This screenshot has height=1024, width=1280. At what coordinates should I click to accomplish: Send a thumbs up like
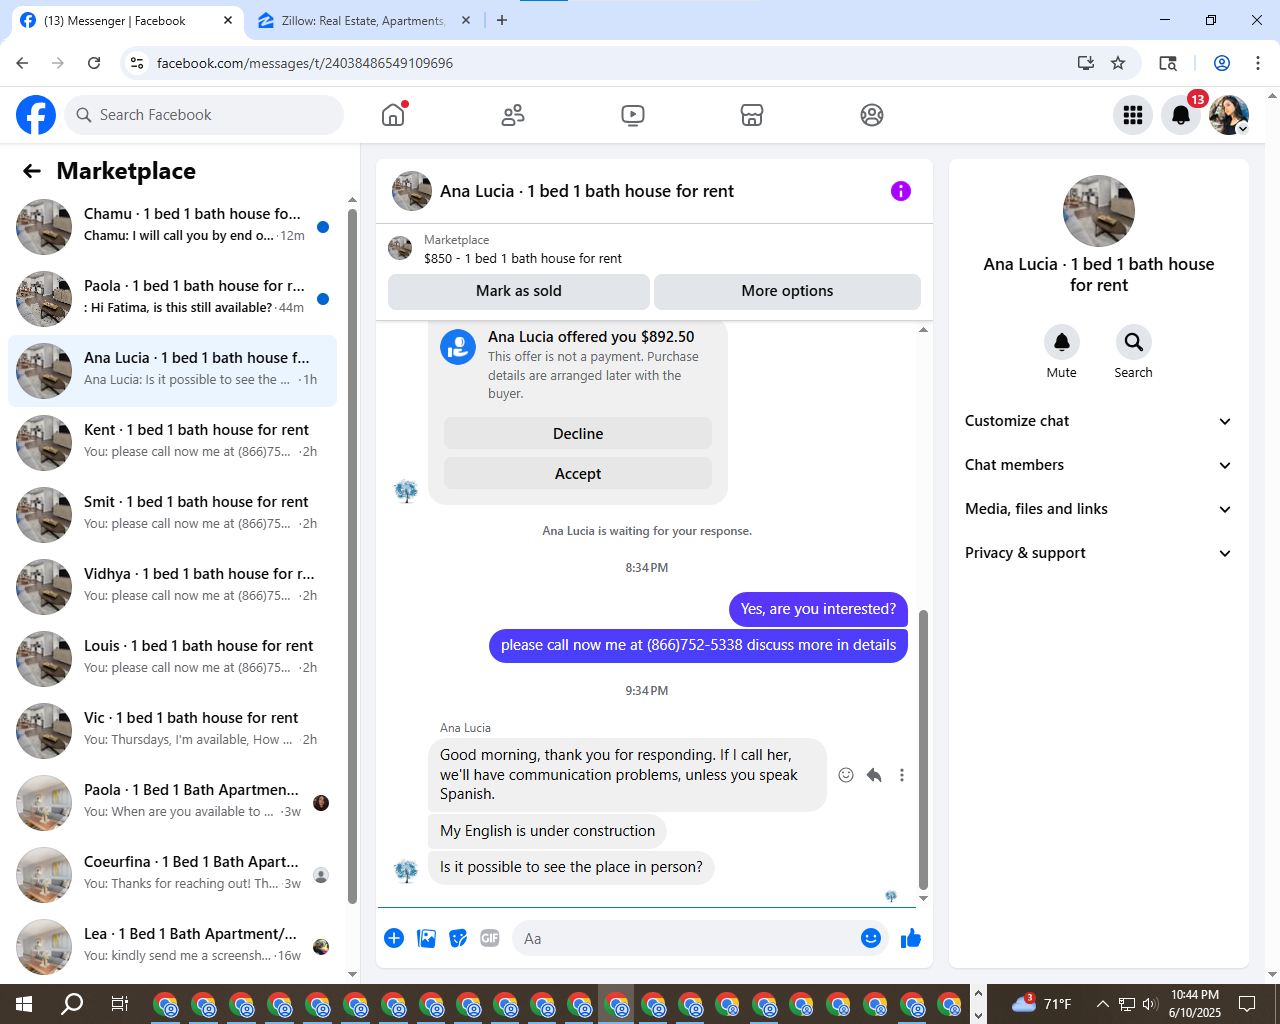click(911, 938)
